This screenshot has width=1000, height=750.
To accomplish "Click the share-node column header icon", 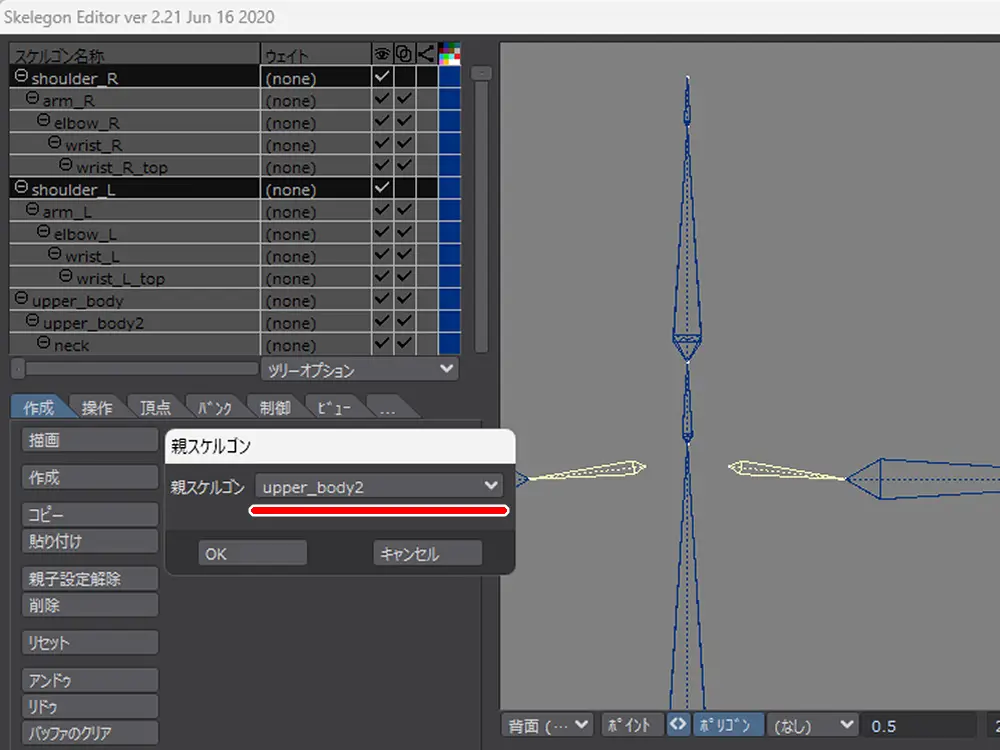I will pyautogui.click(x=426, y=54).
